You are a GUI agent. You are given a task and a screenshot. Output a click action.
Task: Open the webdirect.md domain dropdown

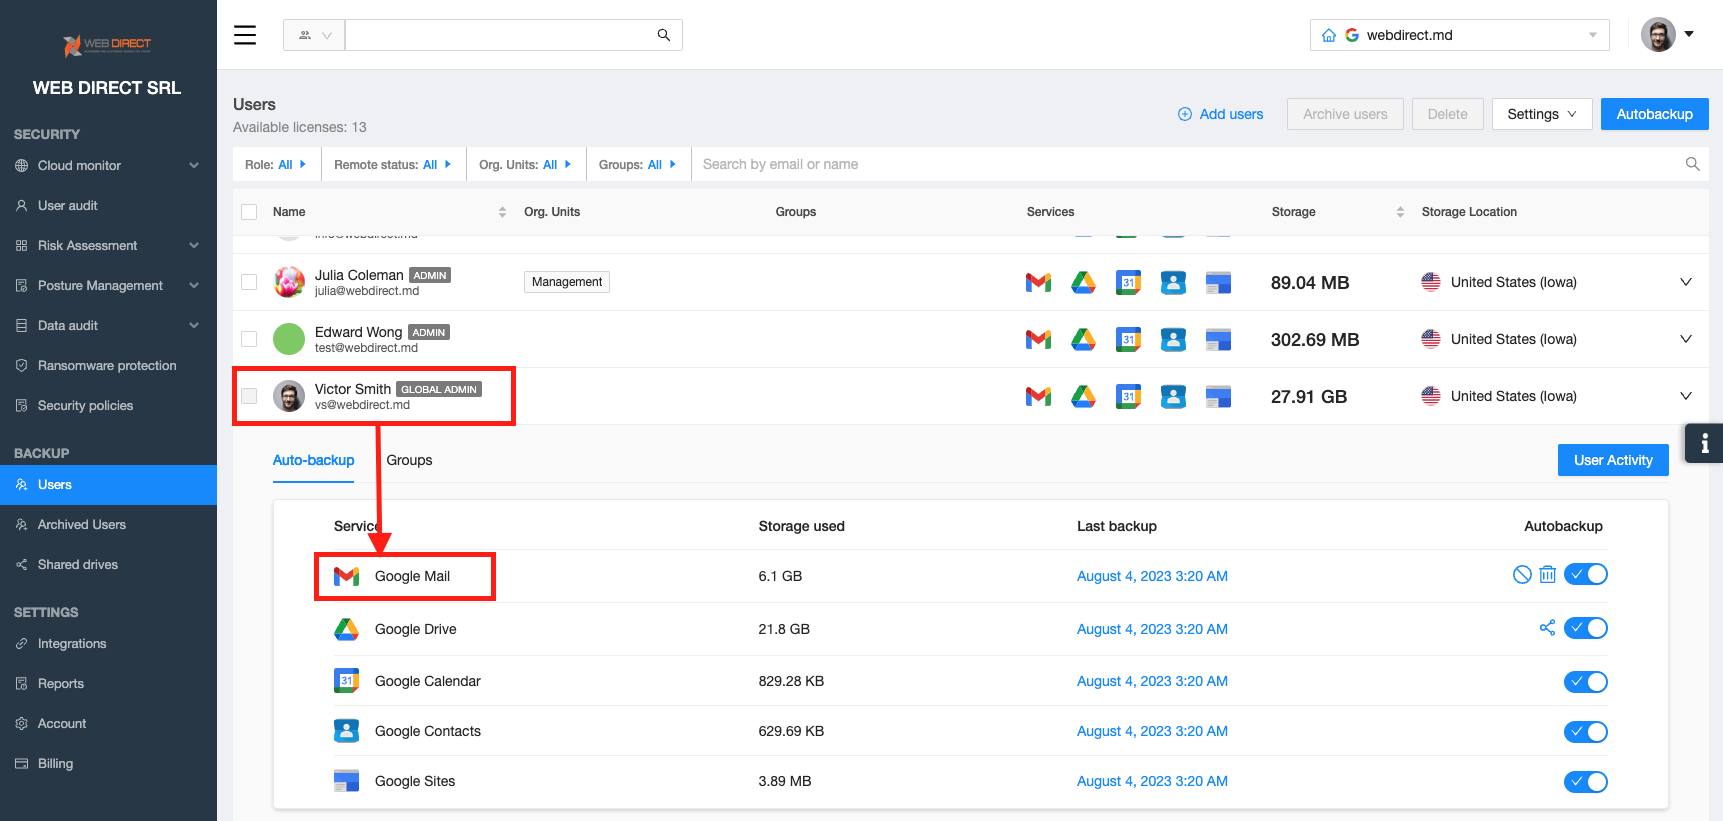point(1459,35)
